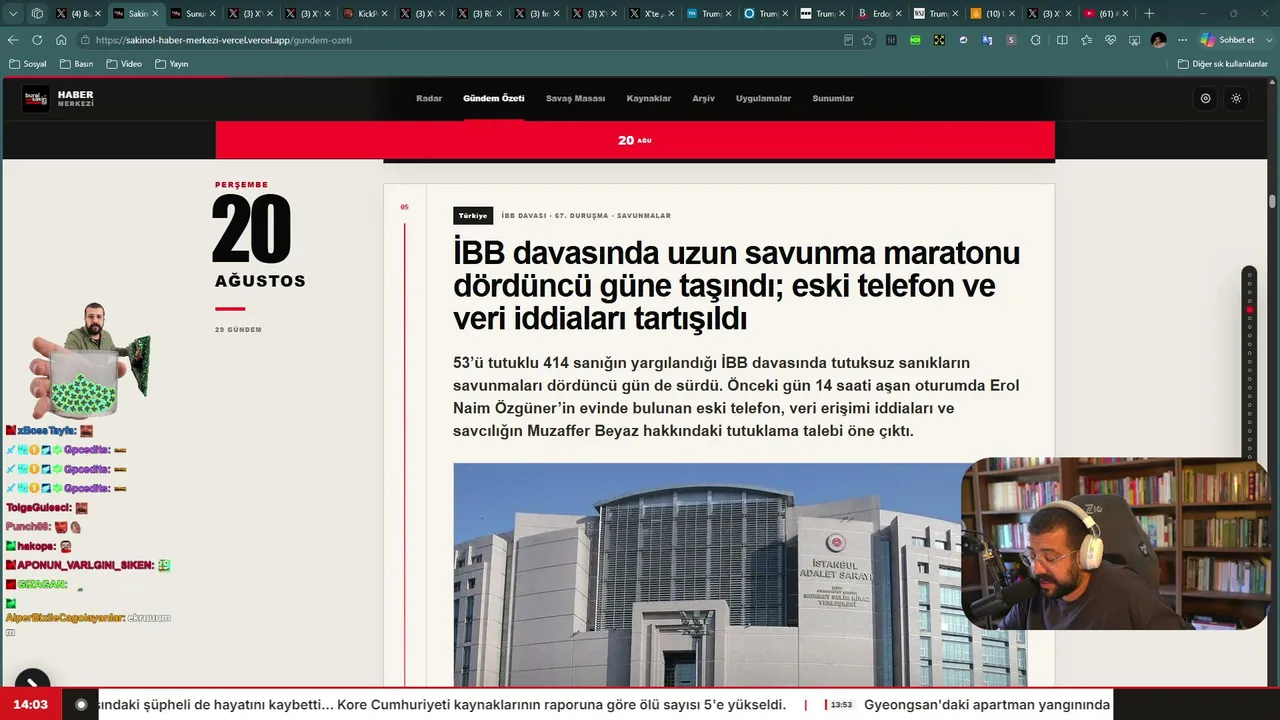Select the red 20 AĞU date bar
This screenshot has height=720, width=1280.
pyautogui.click(x=635, y=140)
